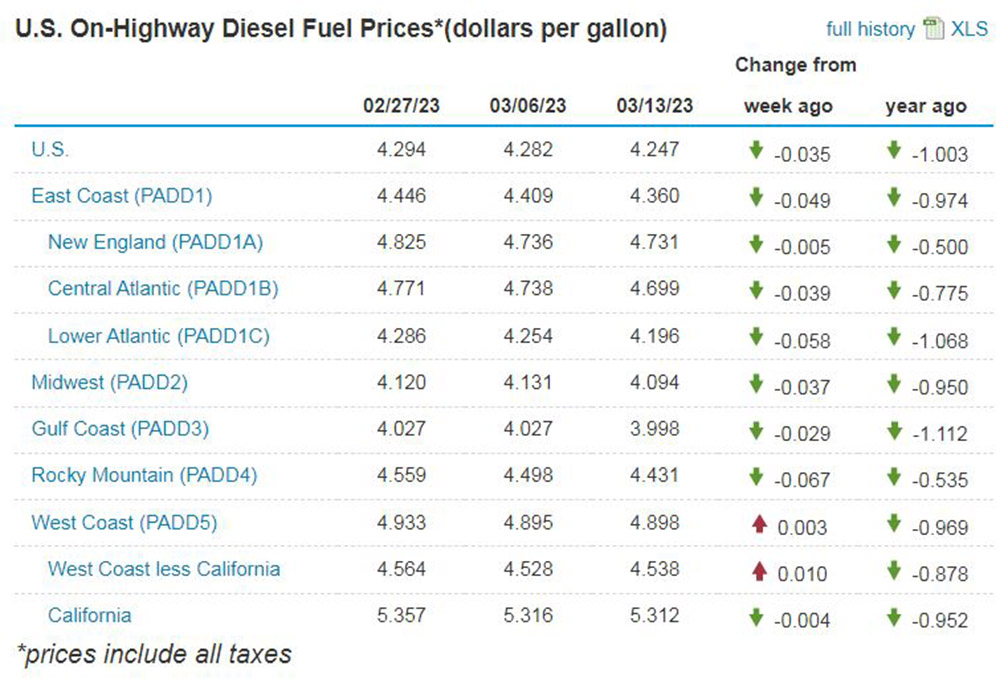Image resolution: width=1008 pixels, height=683 pixels.
Task: Download the XLS file link
Action: click(x=969, y=29)
